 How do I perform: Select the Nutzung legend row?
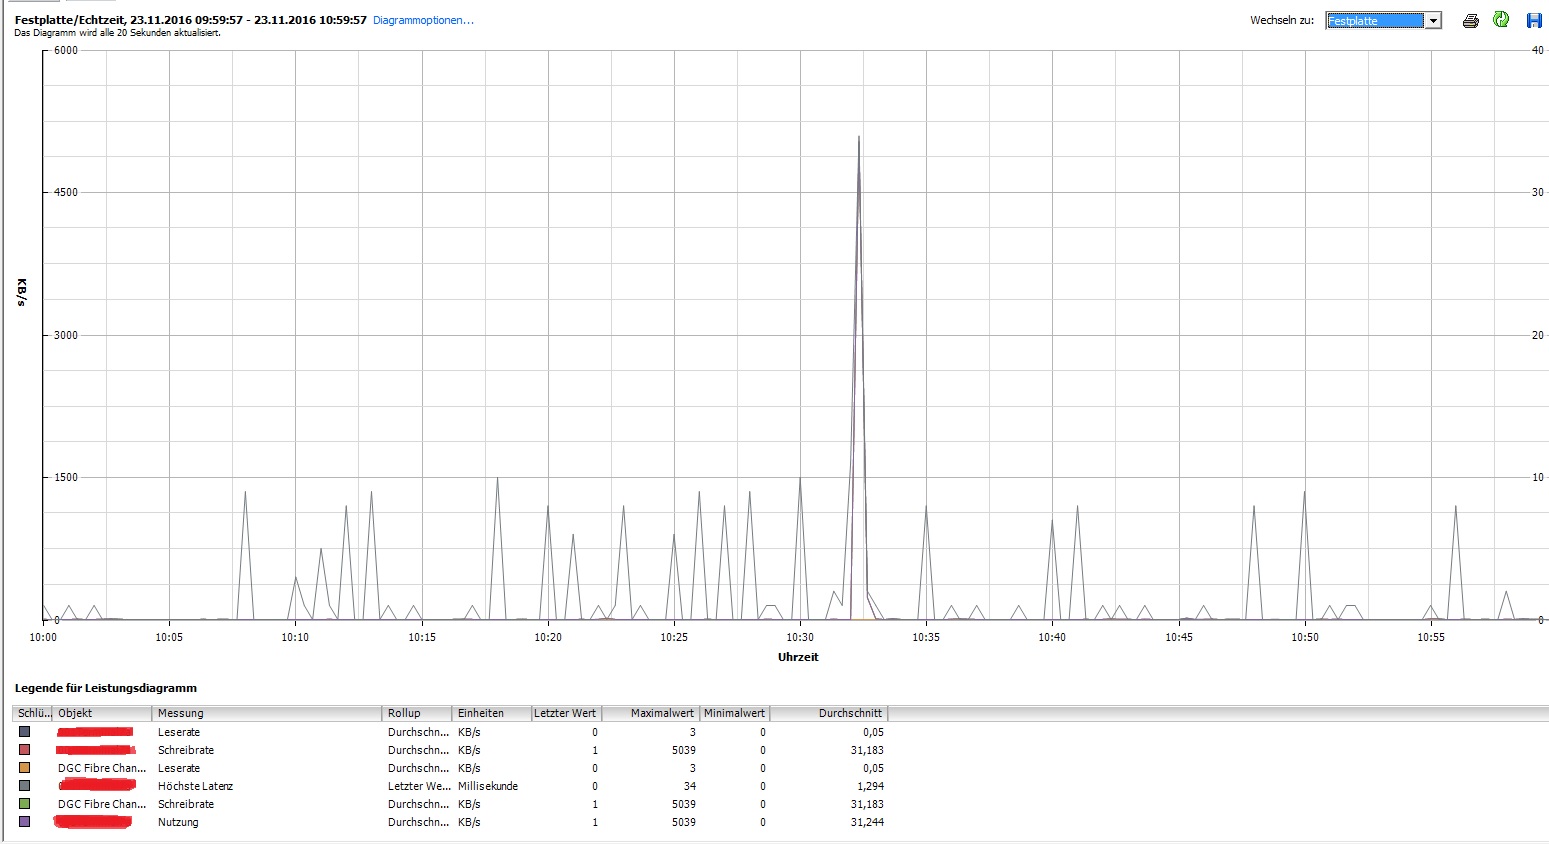pos(178,822)
